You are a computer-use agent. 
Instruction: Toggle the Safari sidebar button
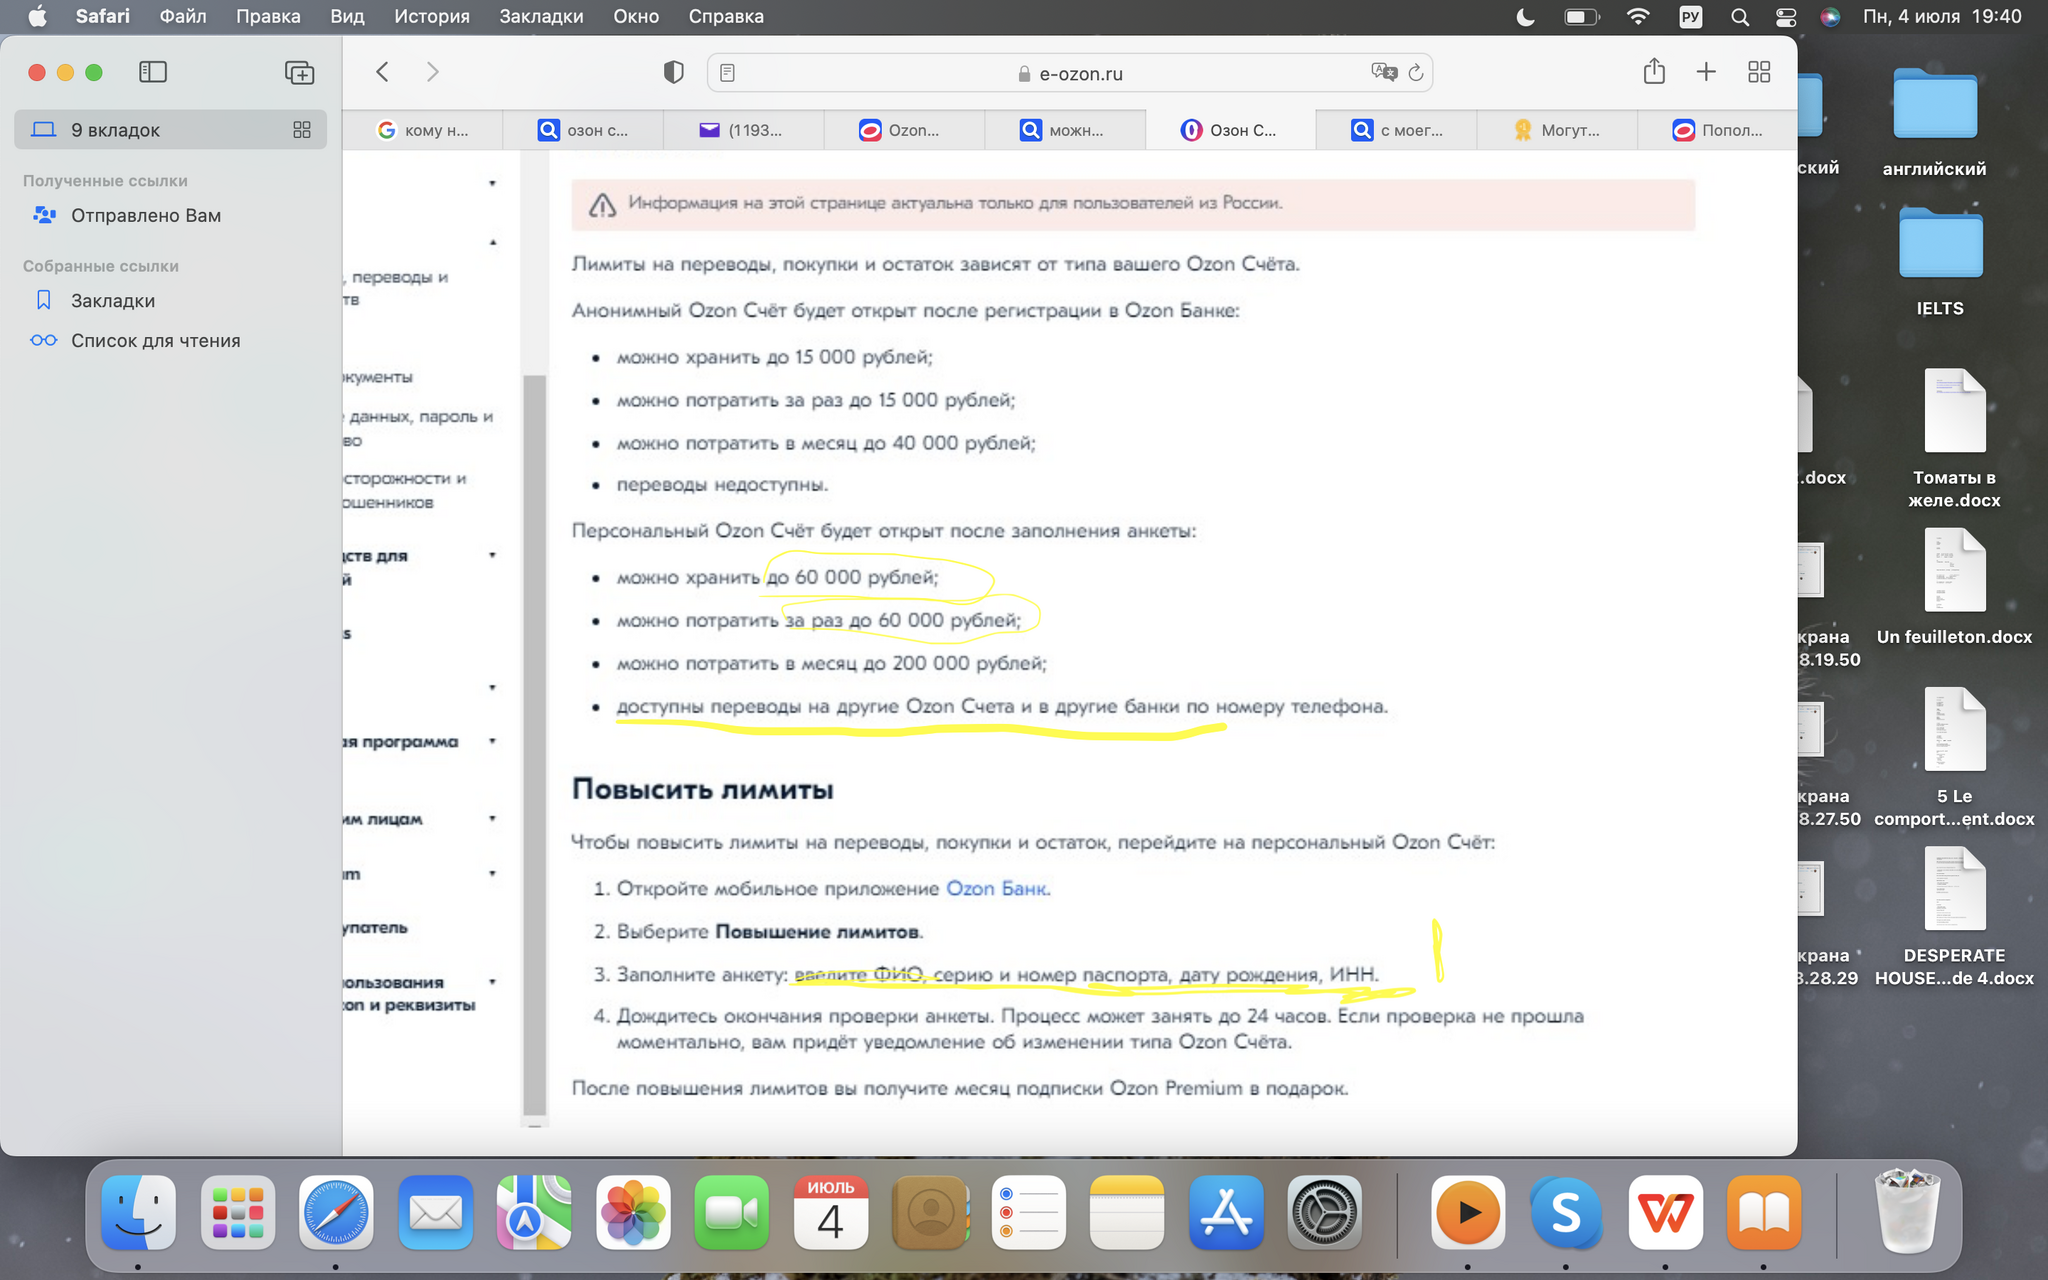[x=153, y=72]
